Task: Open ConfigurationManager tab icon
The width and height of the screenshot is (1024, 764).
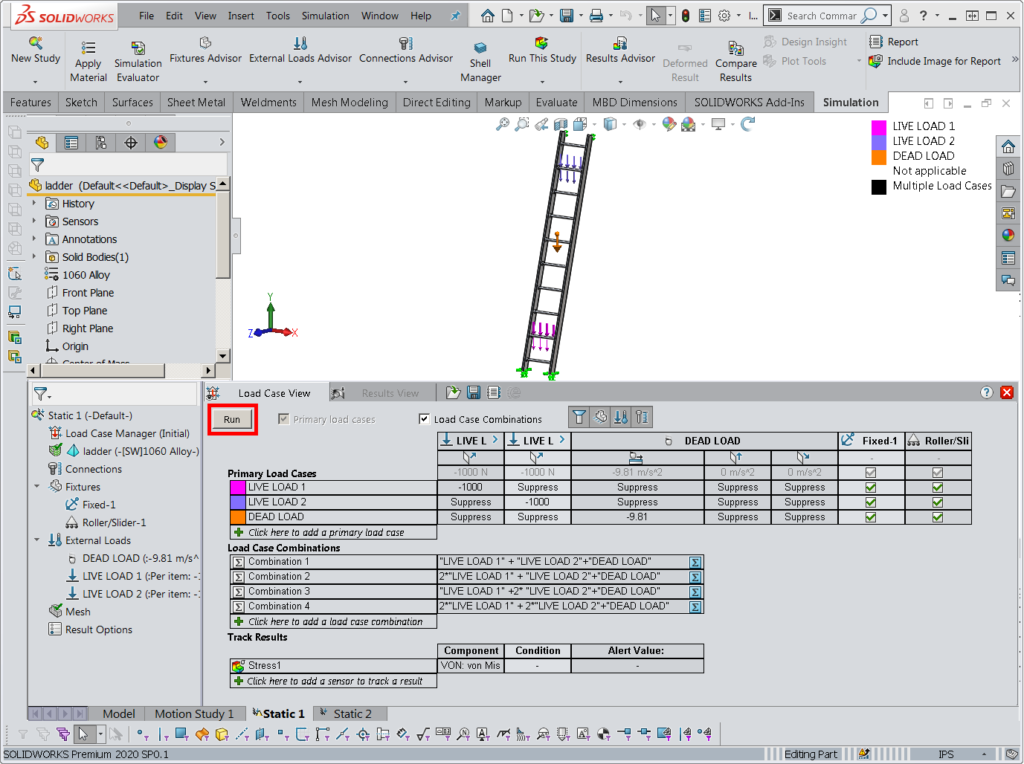Action: 101,142
